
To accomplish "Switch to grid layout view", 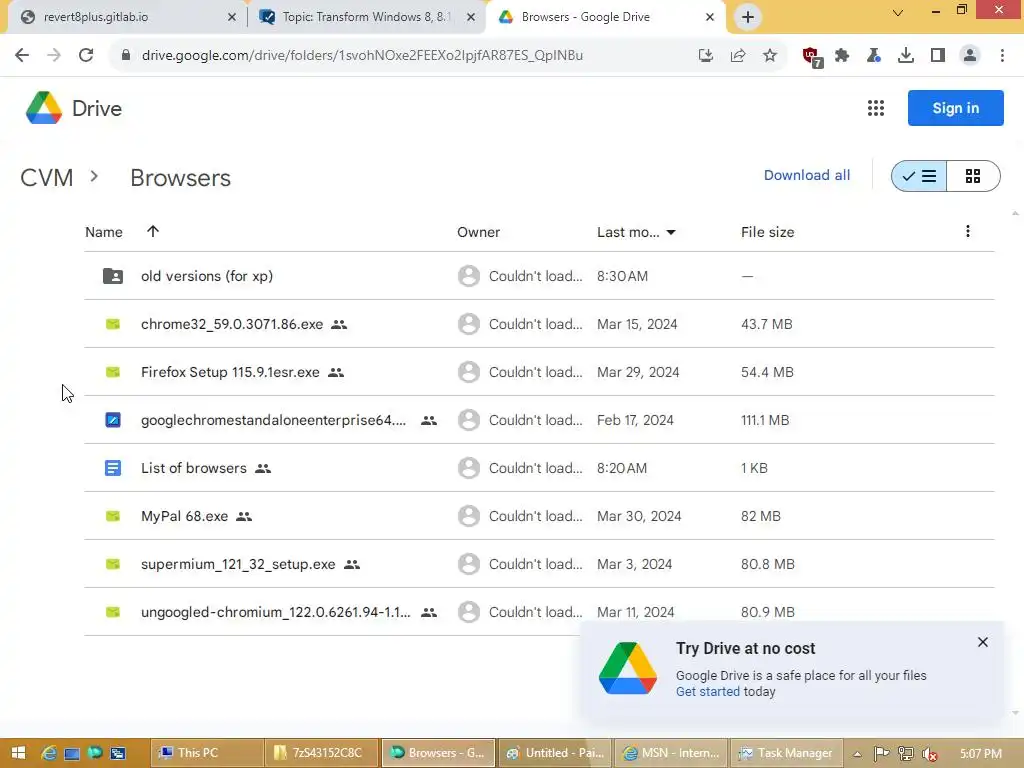I will coord(973,176).
